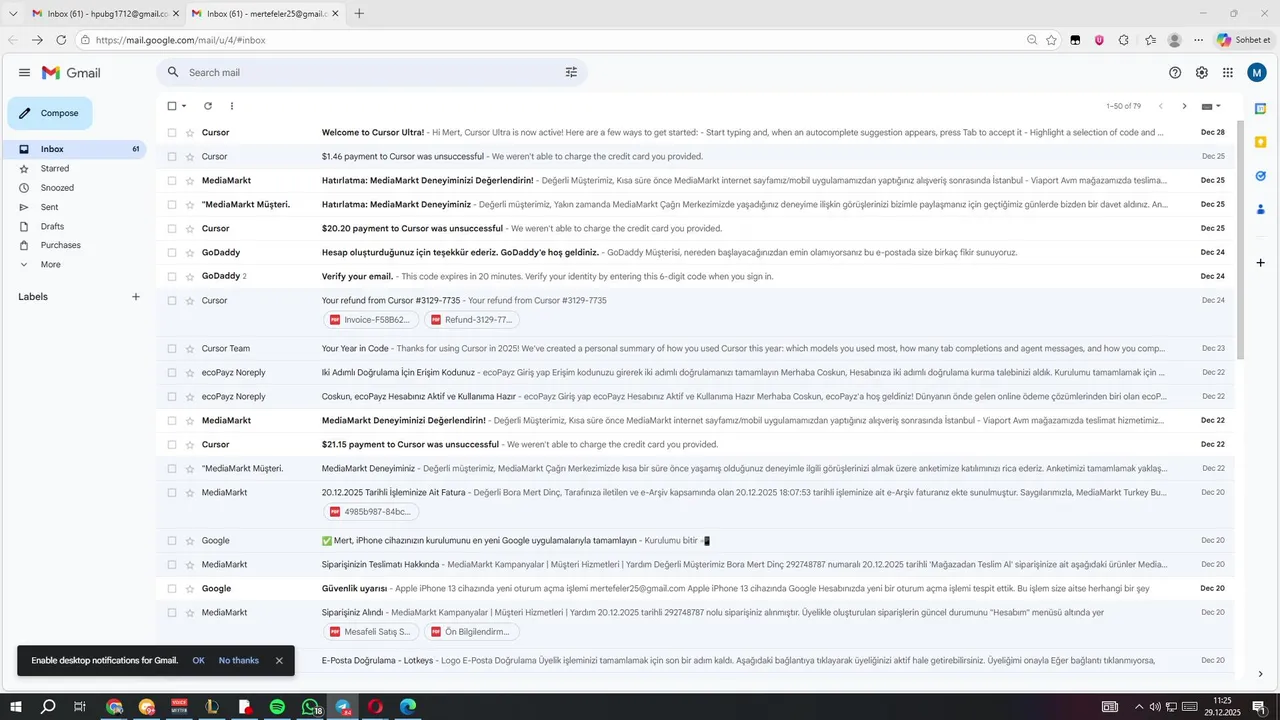Open the Sent folder
1280x720 pixels.
tap(77, 207)
